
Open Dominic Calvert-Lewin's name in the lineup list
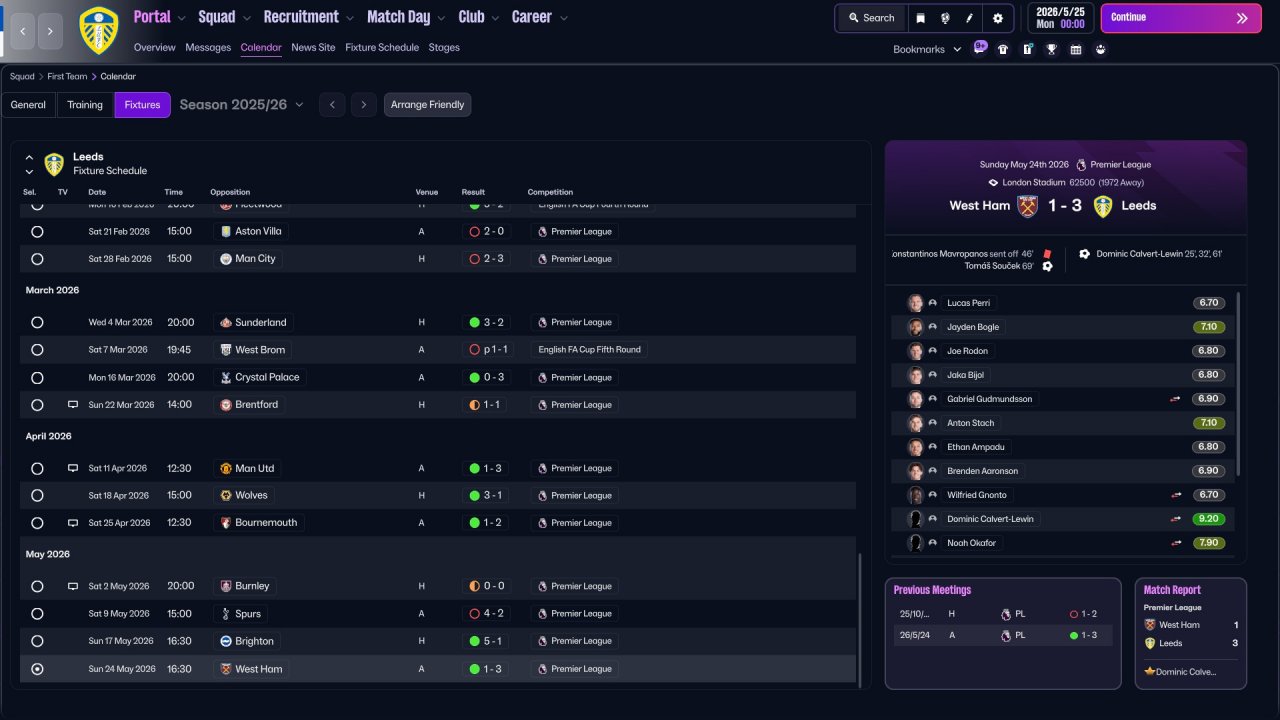click(x=990, y=519)
